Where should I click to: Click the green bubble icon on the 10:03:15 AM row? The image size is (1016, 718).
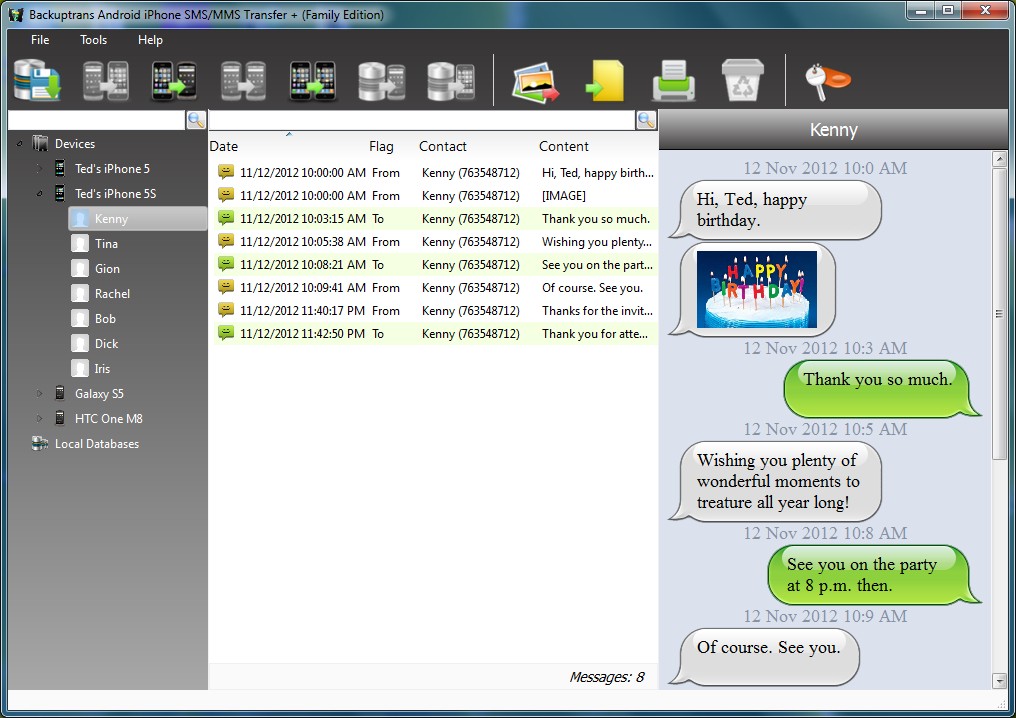click(x=225, y=218)
